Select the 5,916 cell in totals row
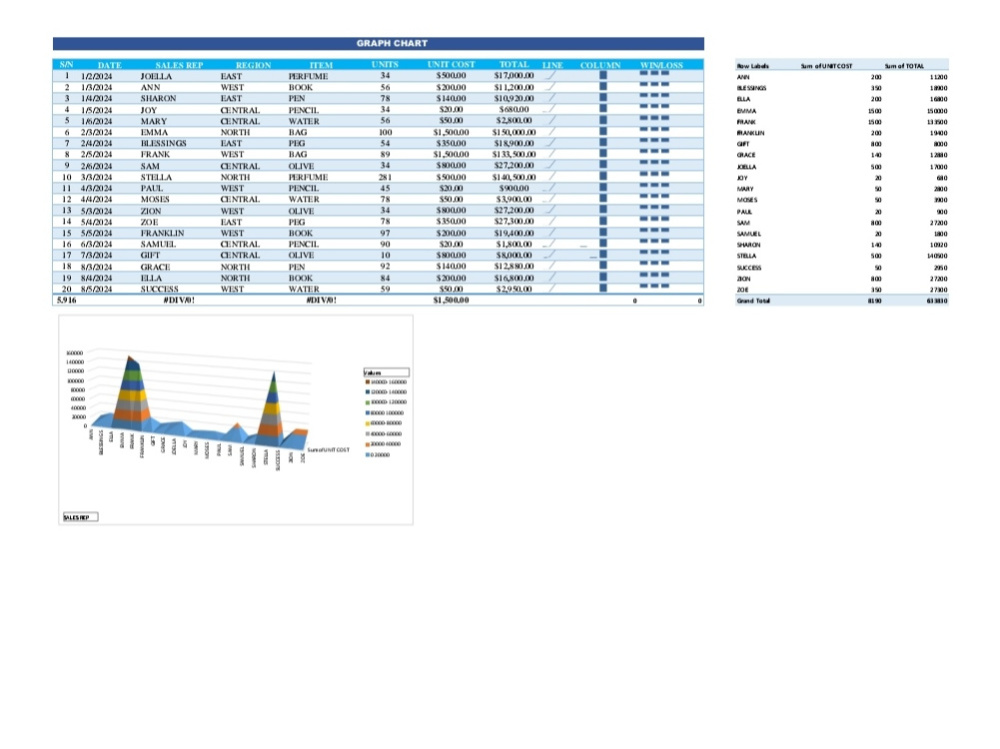Image resolution: width=1000 pixels, height=749 pixels. [66, 300]
